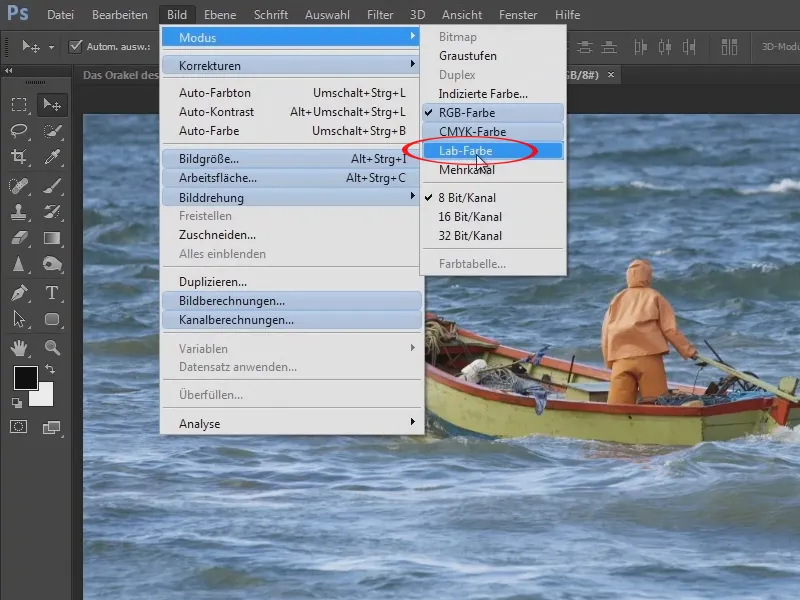Select the Pen tool
The image size is (800, 600).
19,293
